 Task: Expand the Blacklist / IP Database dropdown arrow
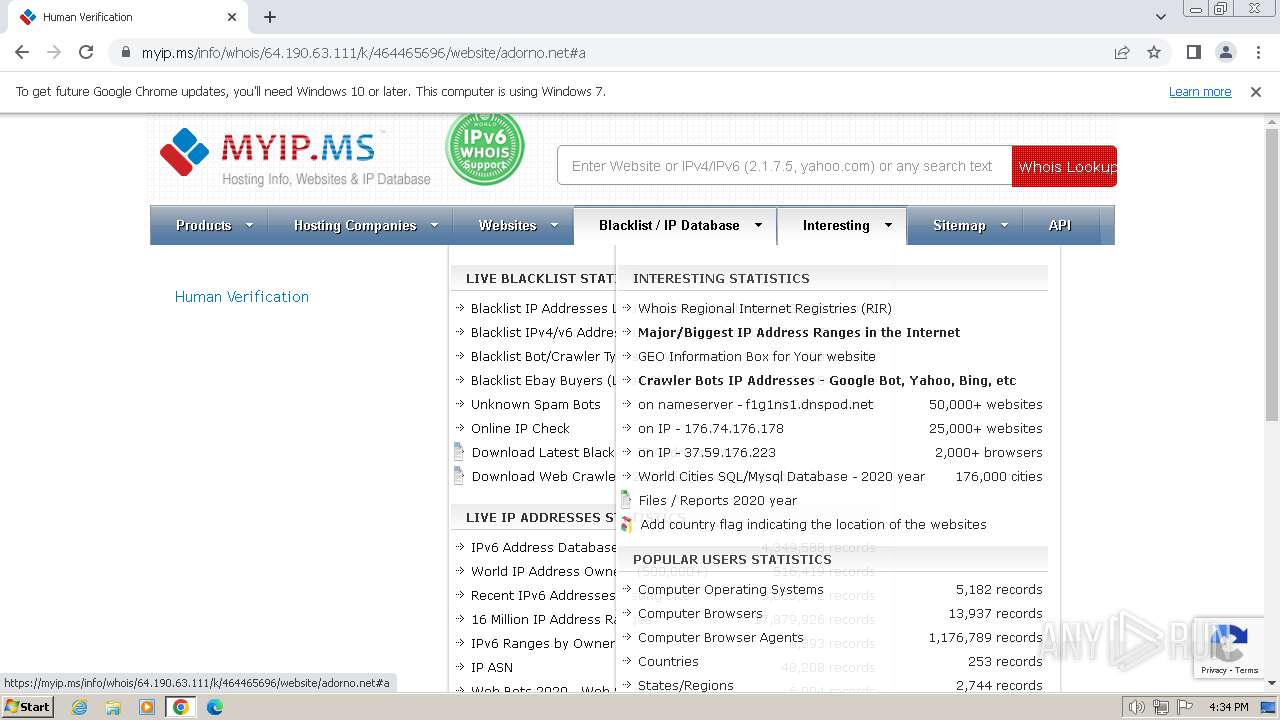tap(758, 225)
